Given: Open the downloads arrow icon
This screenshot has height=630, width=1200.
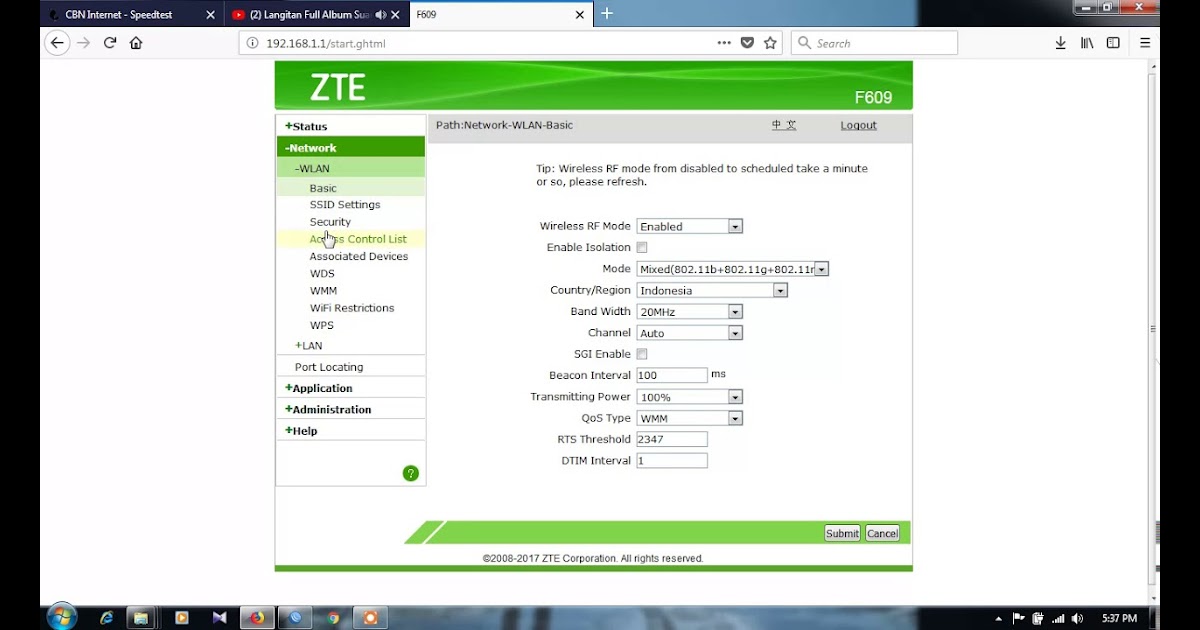Looking at the screenshot, I should [x=1060, y=43].
